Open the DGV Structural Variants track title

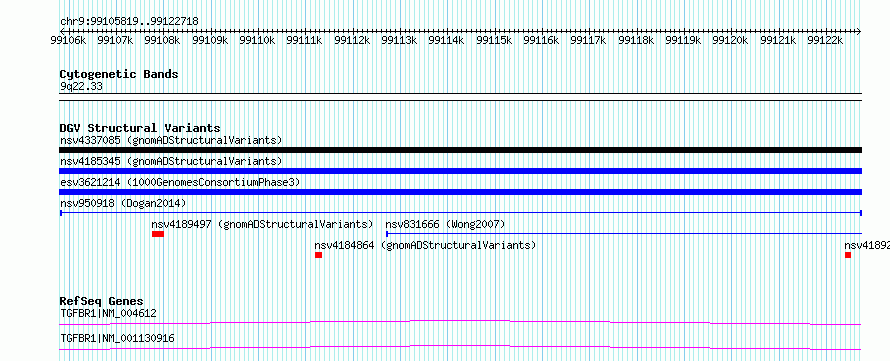coord(140,128)
